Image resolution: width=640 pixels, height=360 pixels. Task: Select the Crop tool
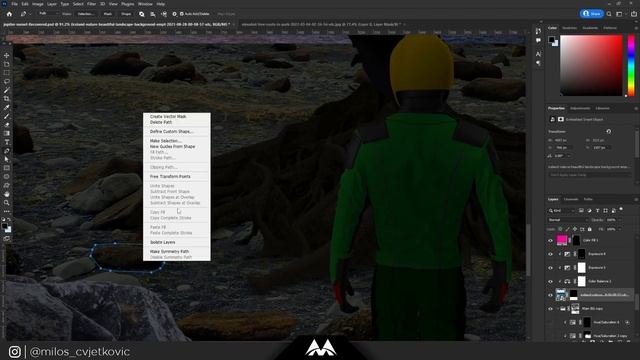coord(7,98)
